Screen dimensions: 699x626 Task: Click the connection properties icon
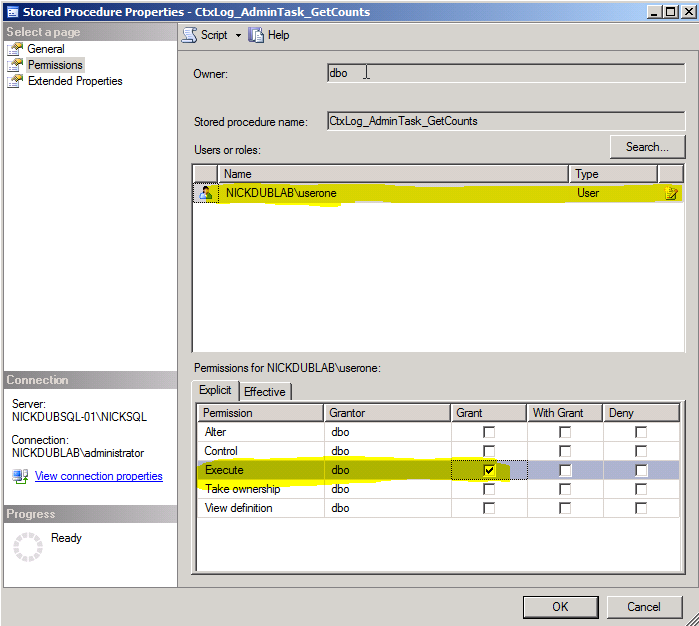click(20, 476)
